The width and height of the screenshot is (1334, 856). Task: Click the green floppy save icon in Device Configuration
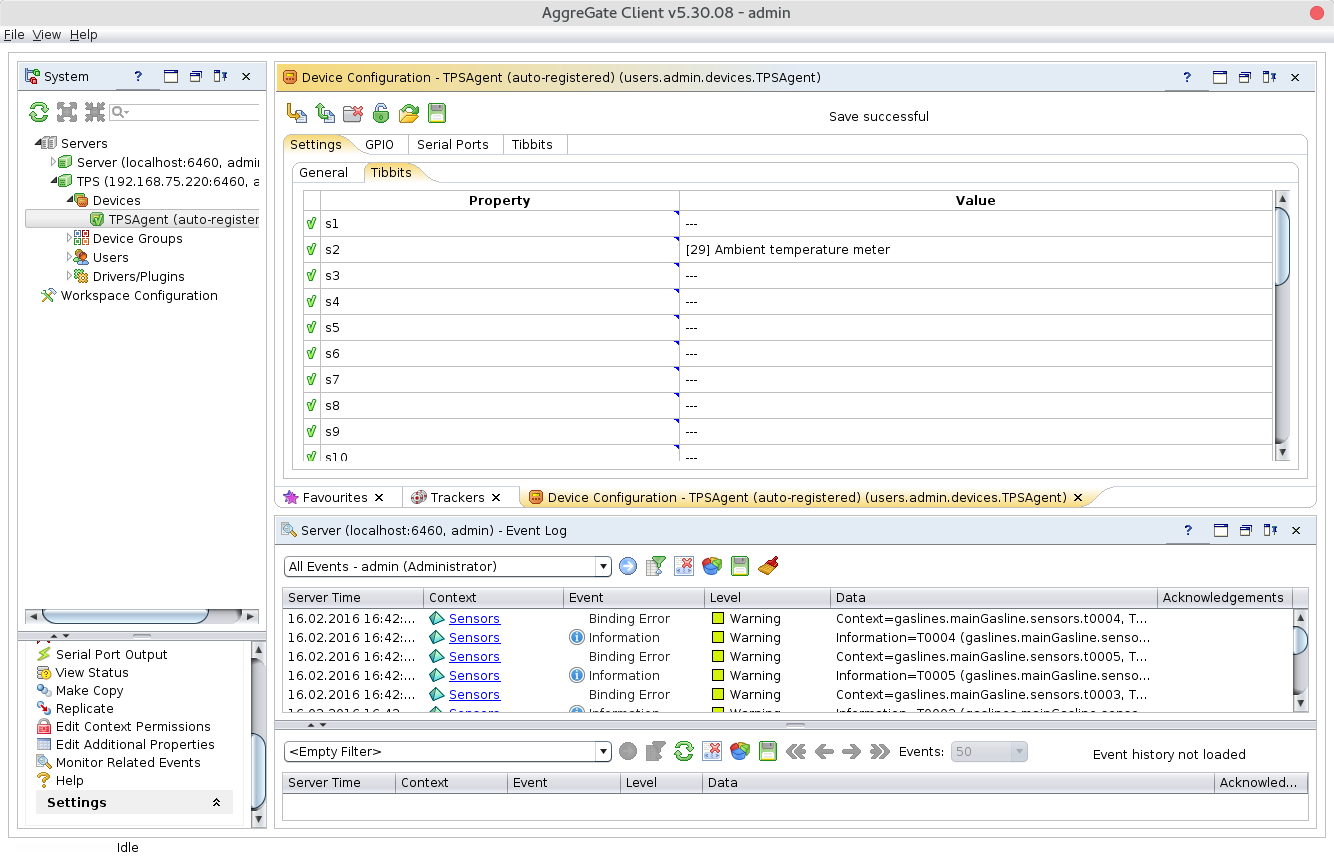tap(437, 113)
